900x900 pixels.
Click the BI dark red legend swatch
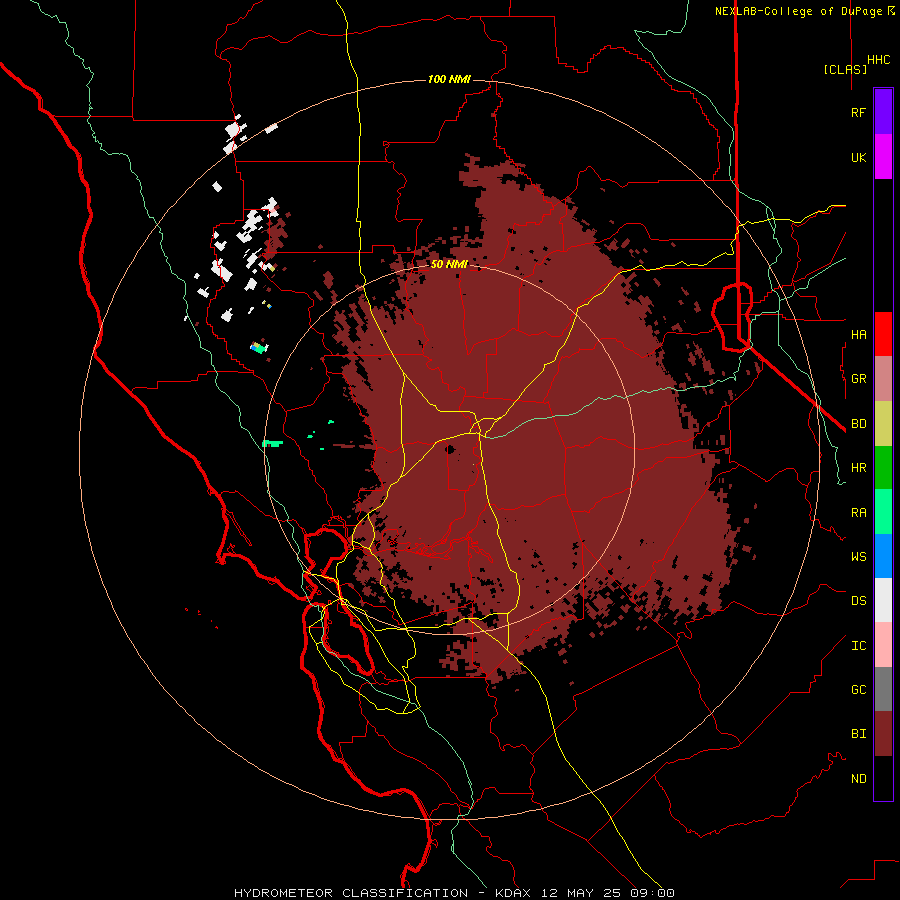(883, 734)
